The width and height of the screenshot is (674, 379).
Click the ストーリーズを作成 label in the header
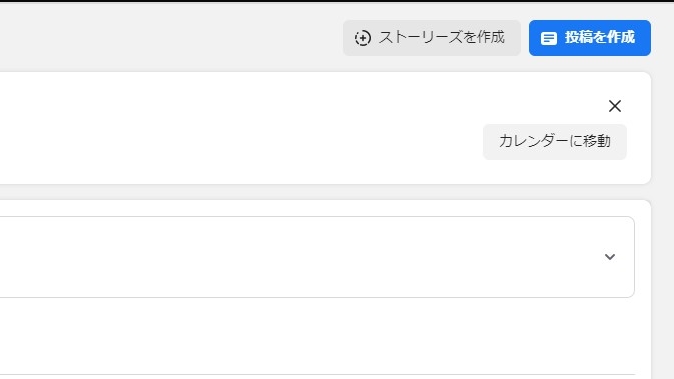441,38
